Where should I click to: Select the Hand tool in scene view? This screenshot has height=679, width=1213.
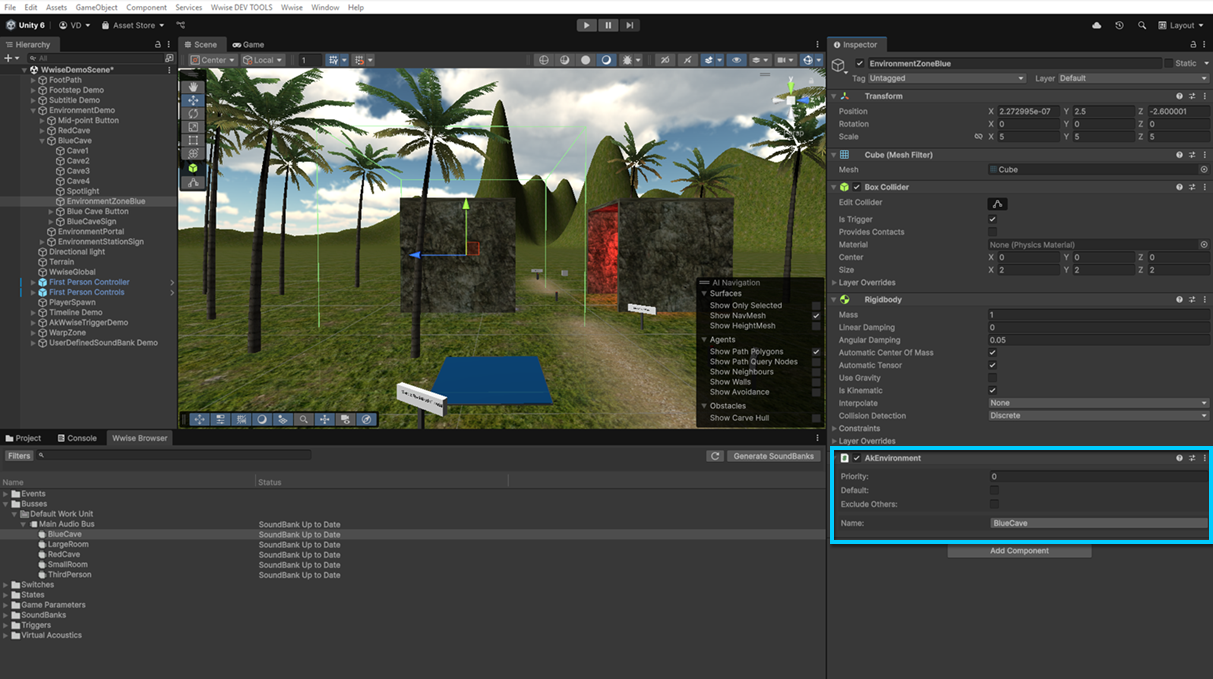(x=193, y=87)
